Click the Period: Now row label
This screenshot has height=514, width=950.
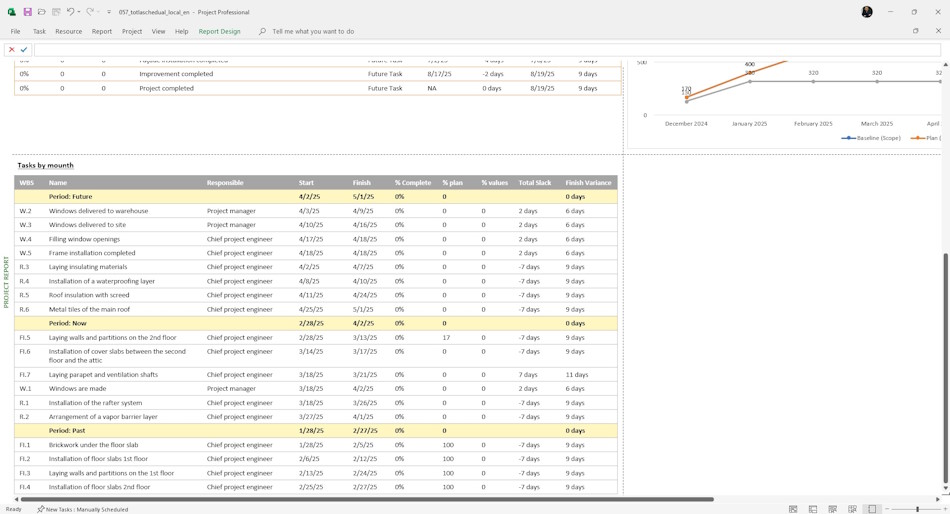coord(67,323)
